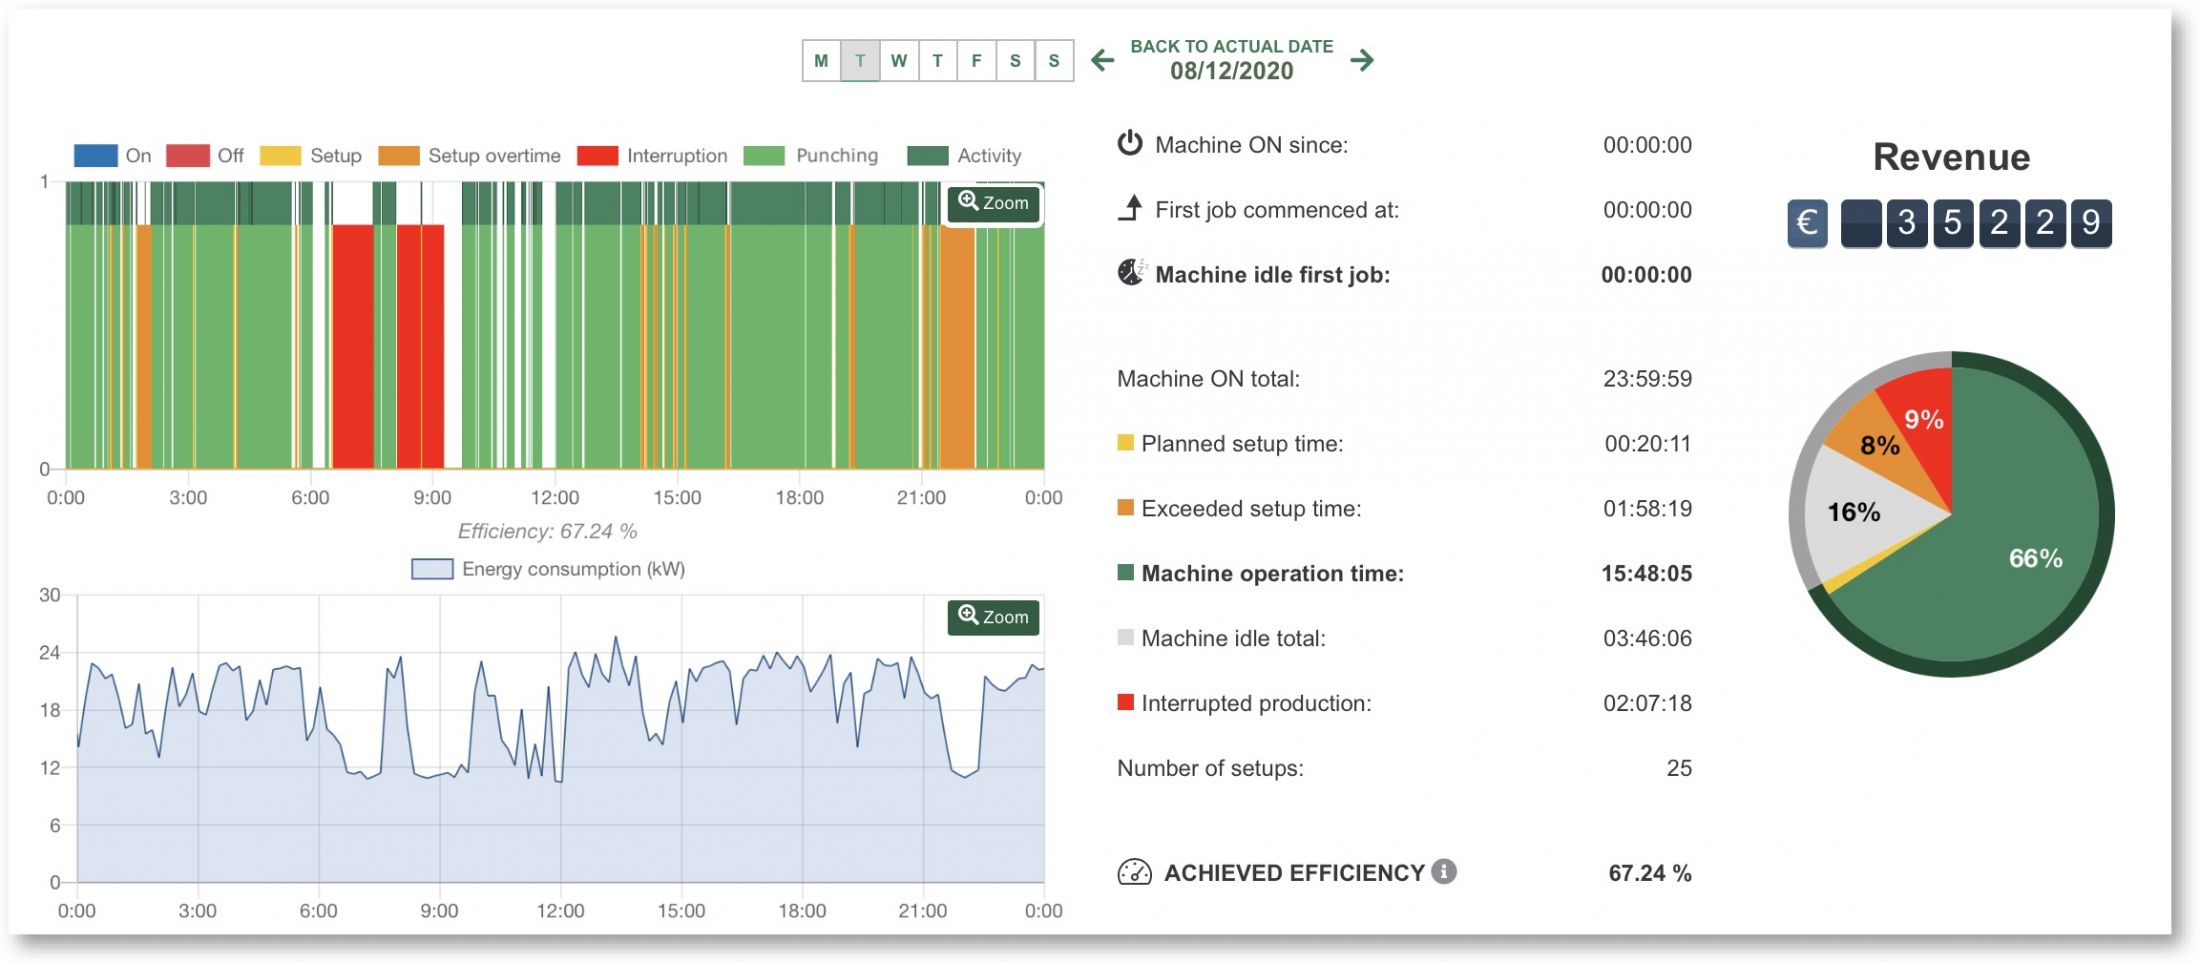Toggle Setup overtime legend entry
The height and width of the screenshot is (963, 2200).
(x=470, y=156)
